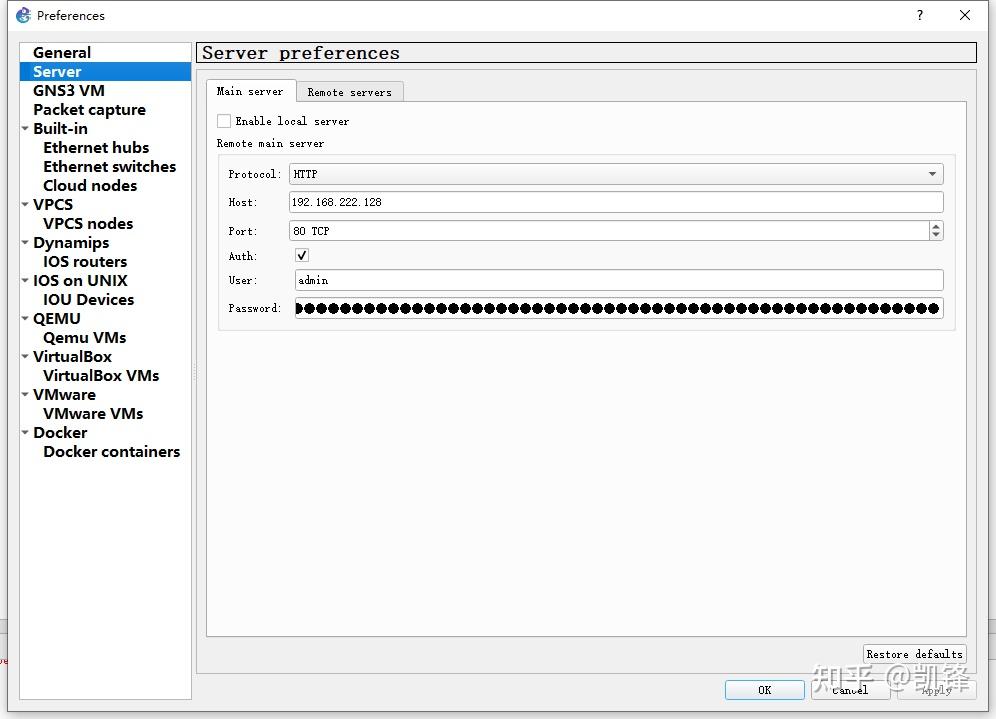Open Qemu VMs settings
This screenshot has width=996, height=719.
pyautogui.click(x=84, y=337)
